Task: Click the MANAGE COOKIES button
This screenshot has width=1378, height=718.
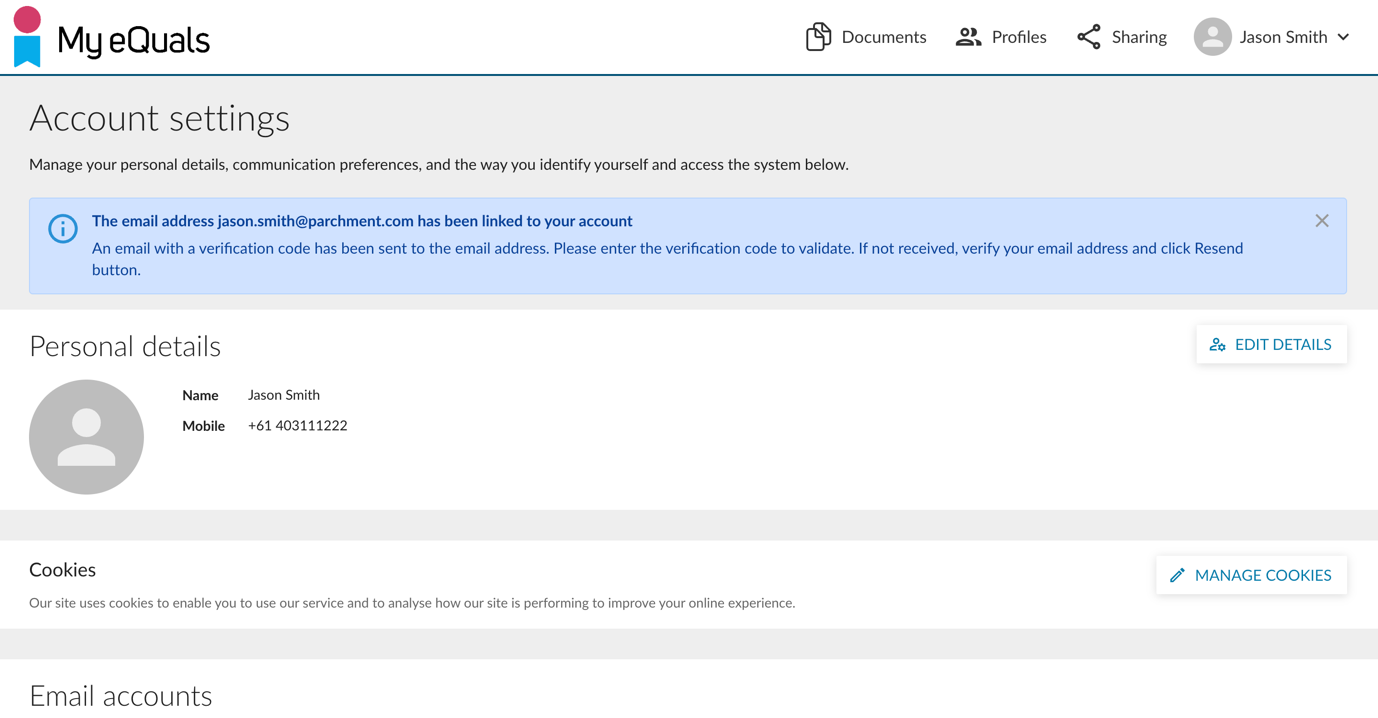Action: tap(1251, 575)
